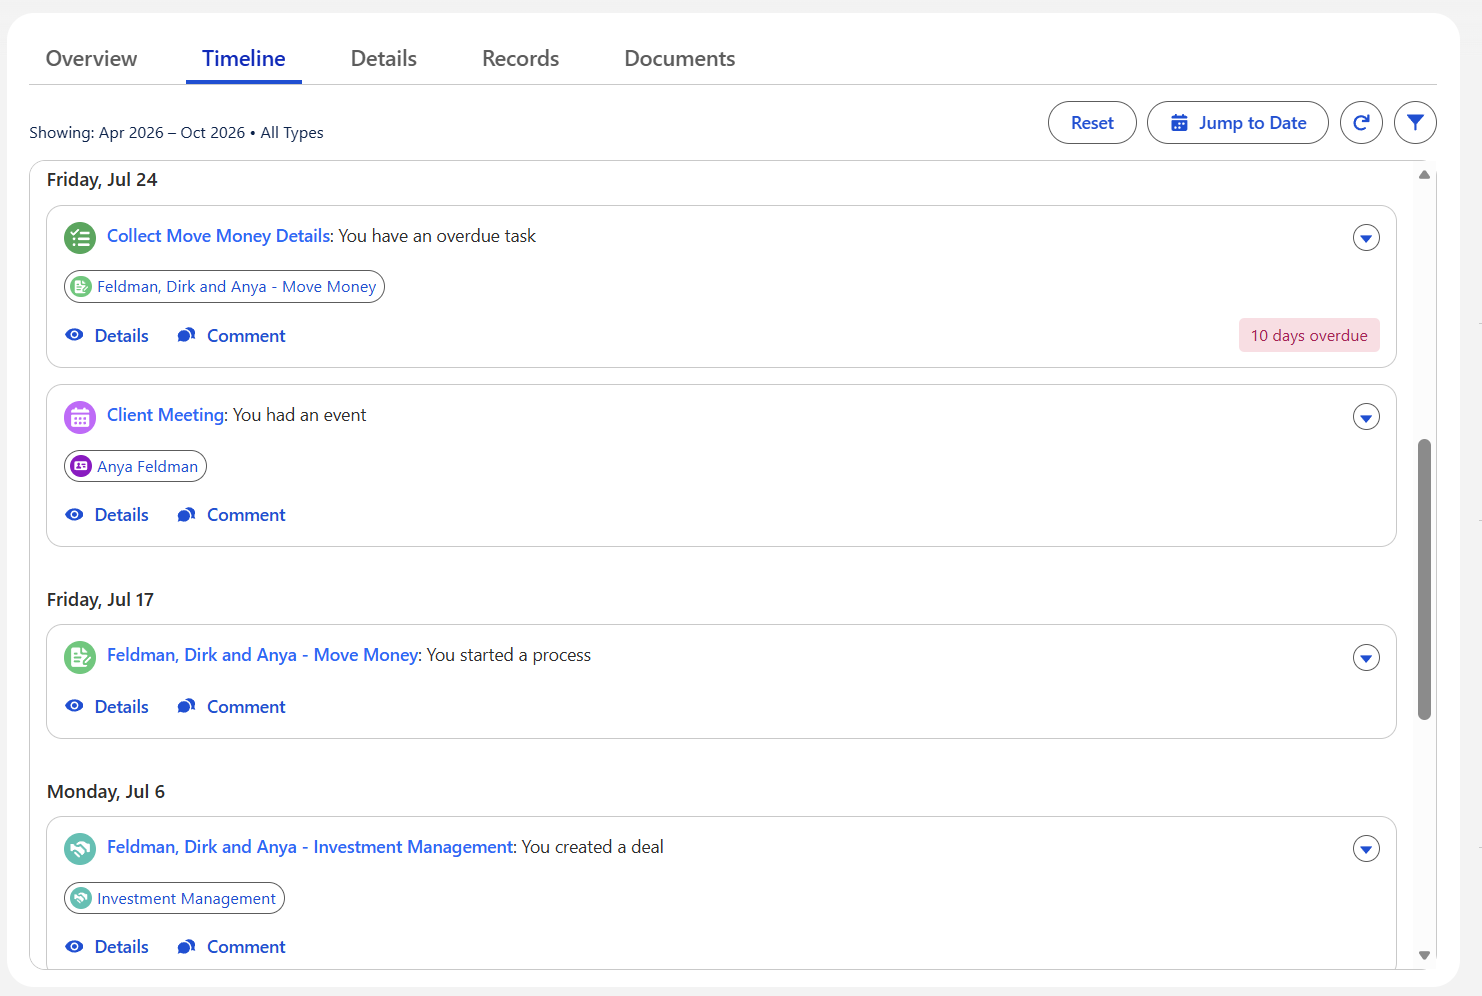Click the eye icon in the Client Meeting card

click(74, 514)
